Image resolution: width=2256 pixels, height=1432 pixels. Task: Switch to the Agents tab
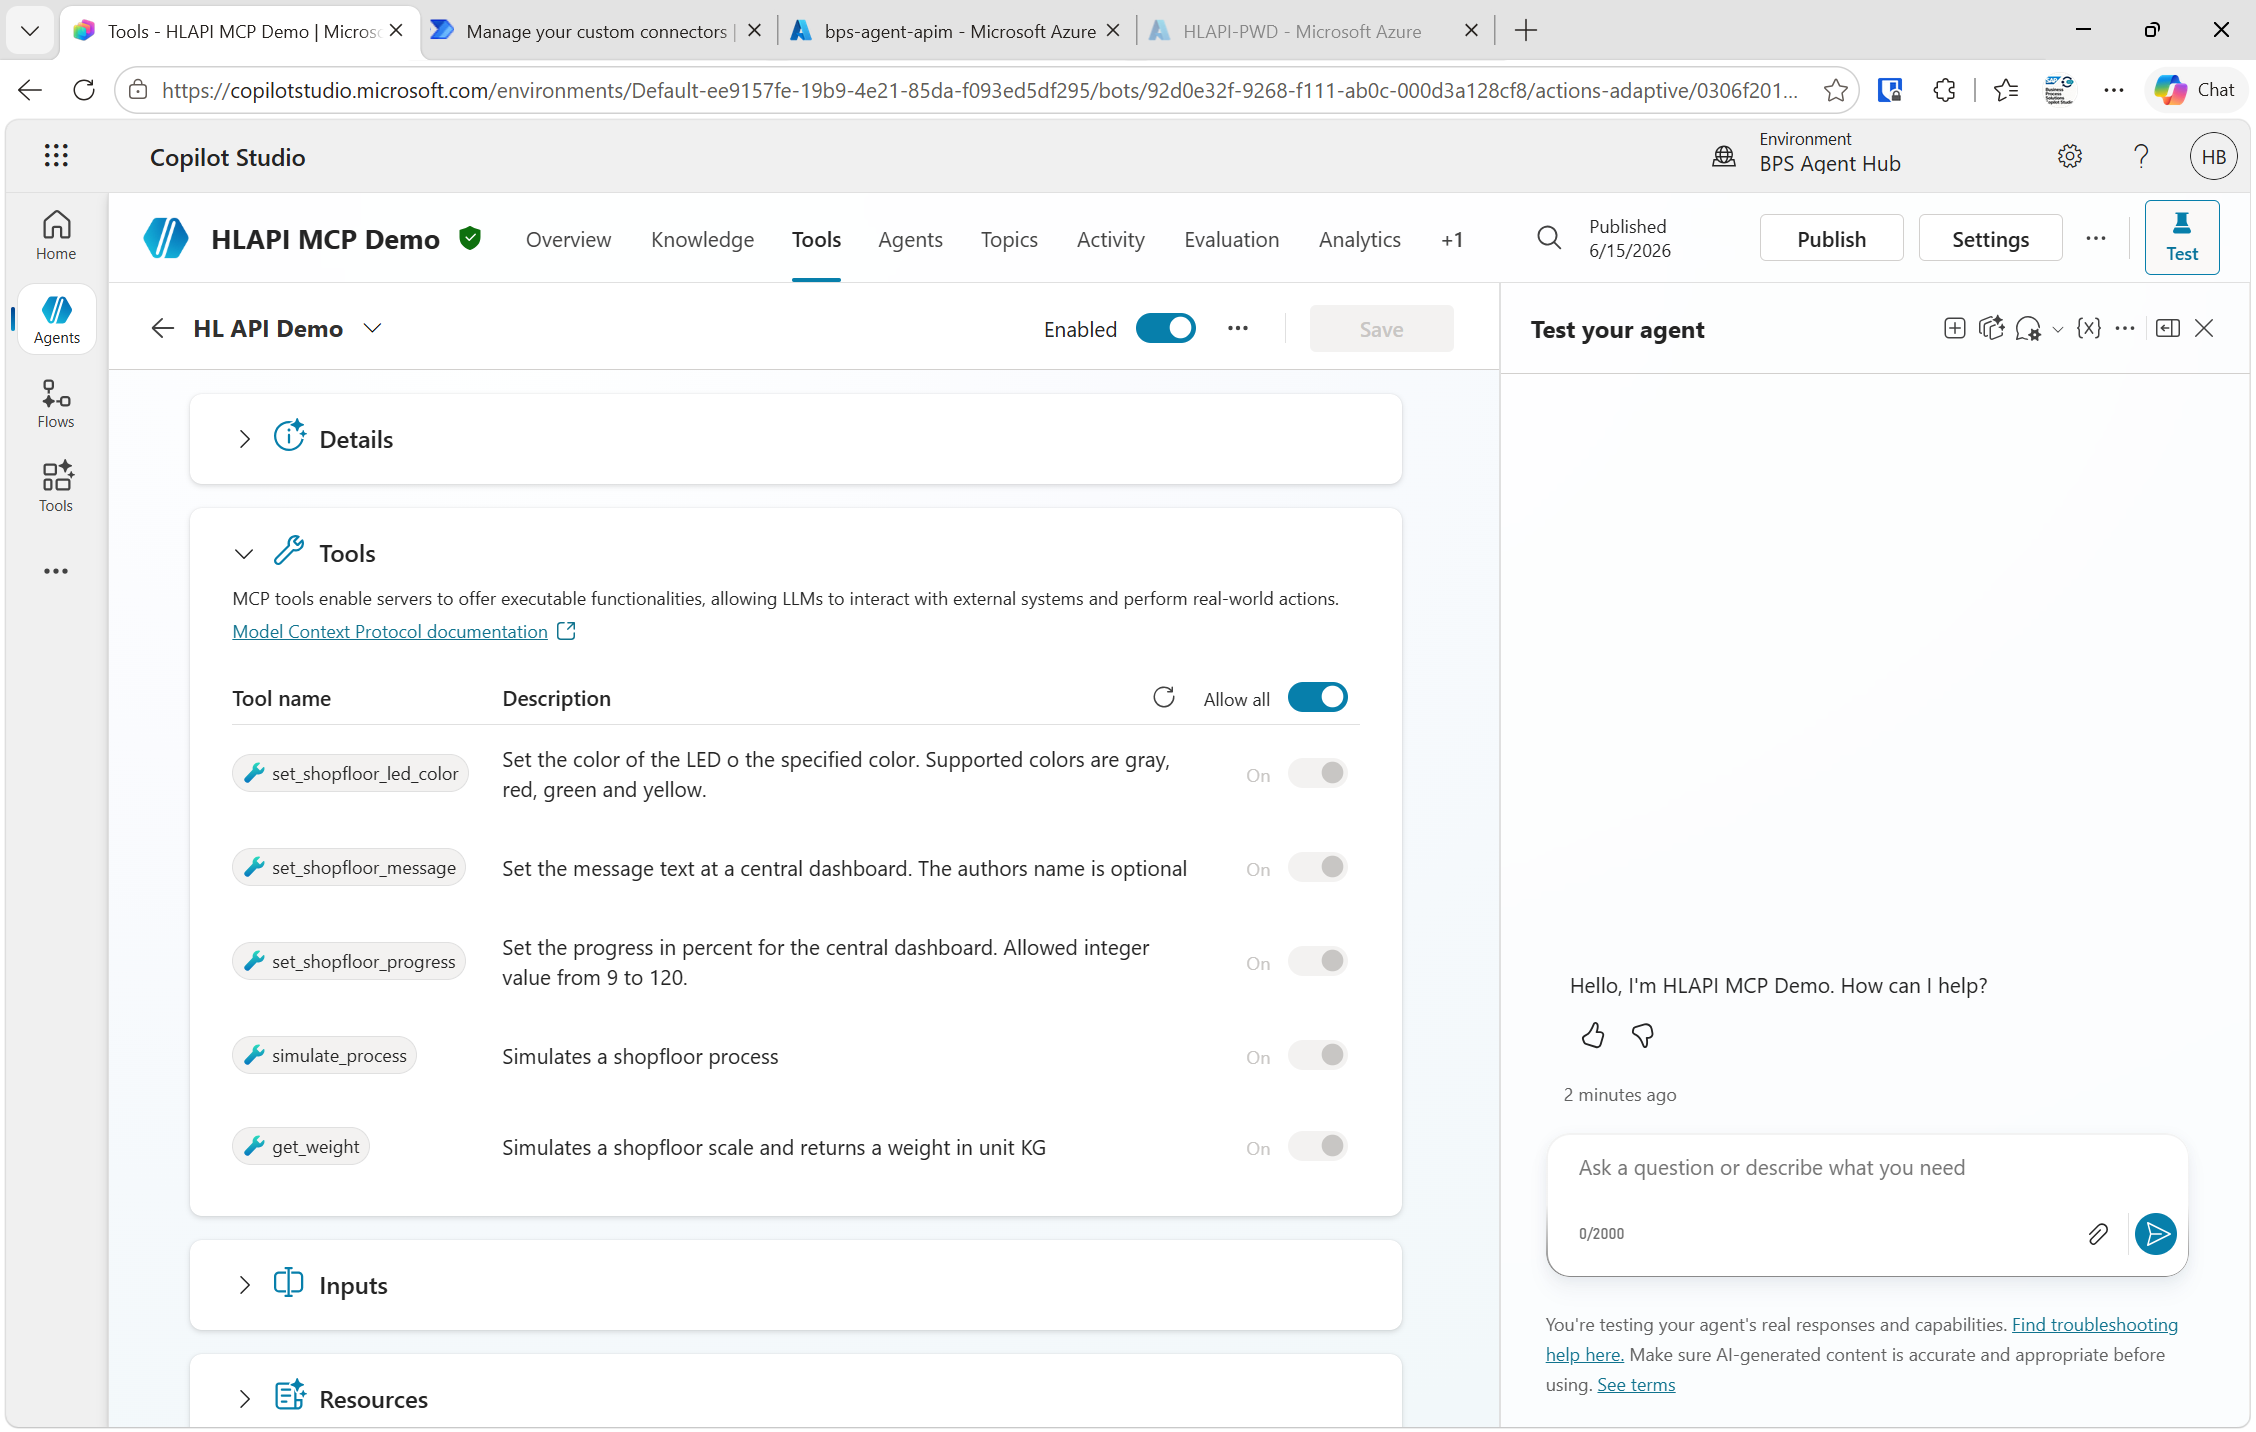[x=910, y=239]
